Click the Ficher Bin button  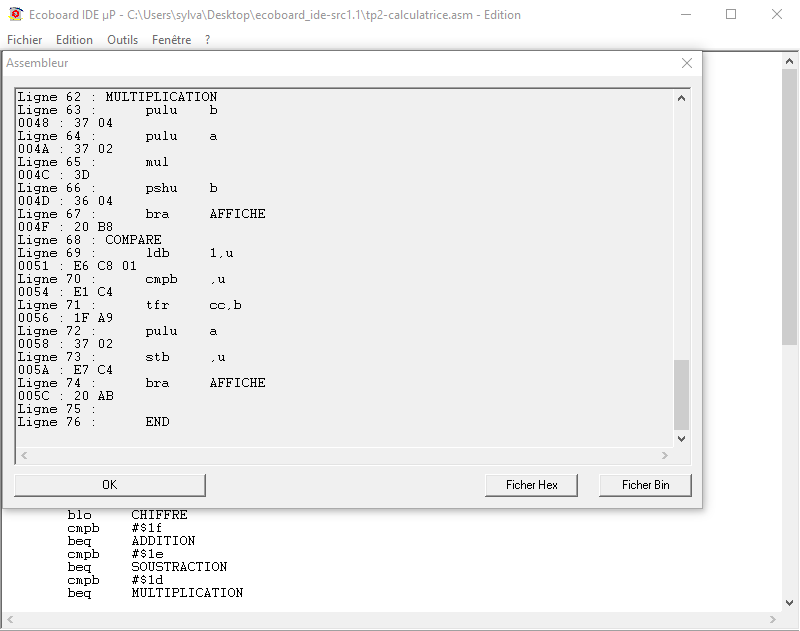645,485
